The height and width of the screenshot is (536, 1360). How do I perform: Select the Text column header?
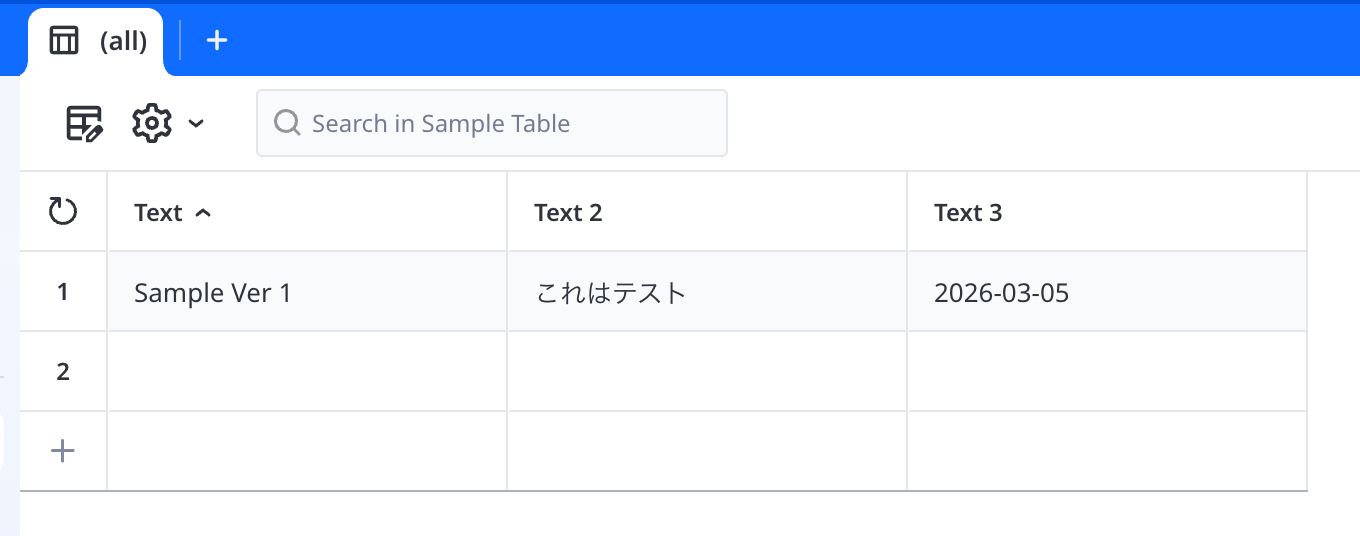coord(159,213)
